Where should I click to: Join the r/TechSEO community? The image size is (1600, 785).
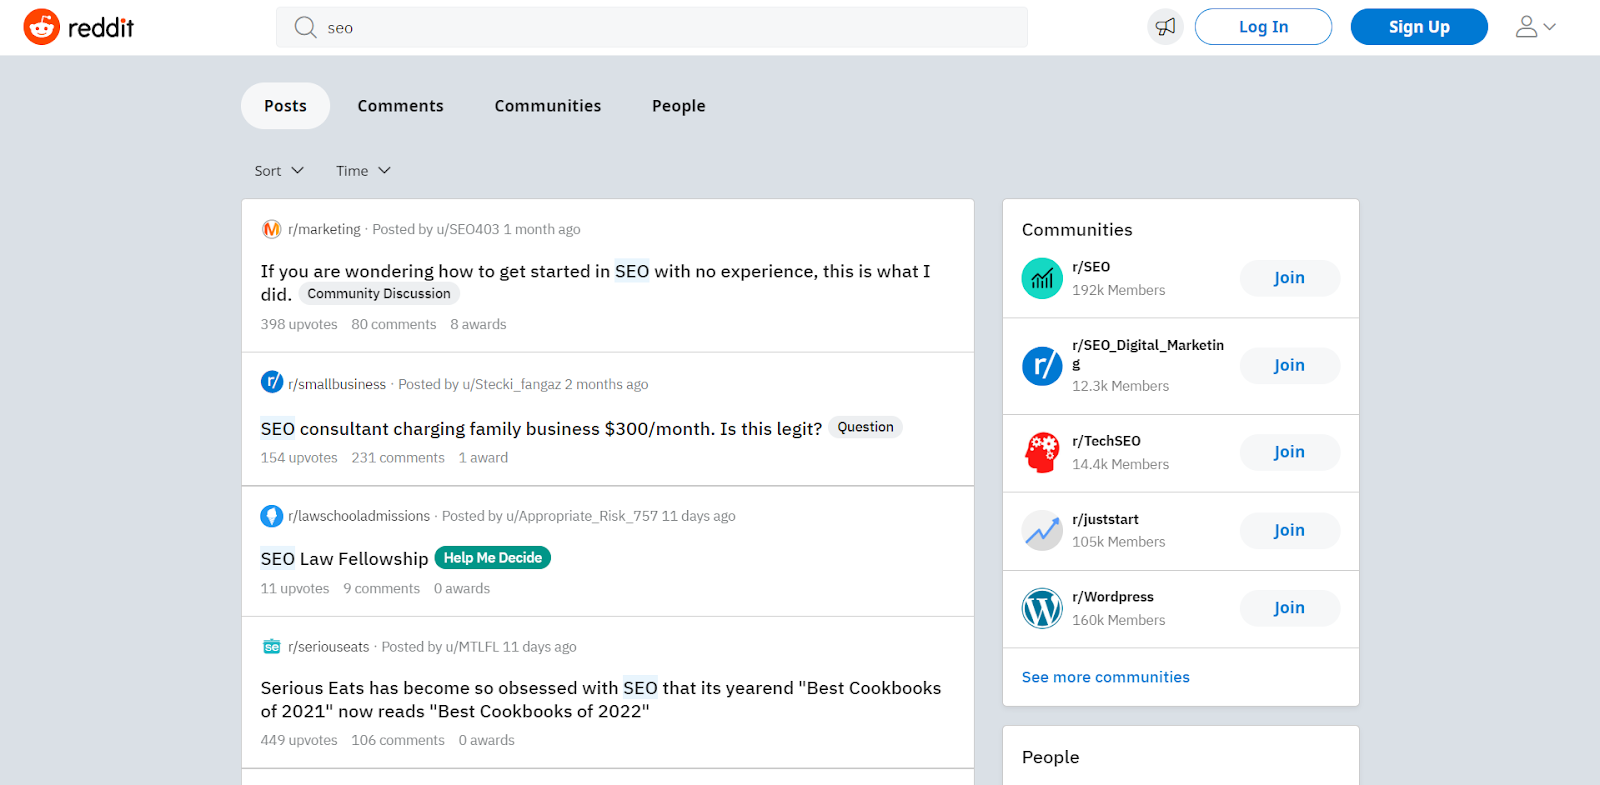1289,452
